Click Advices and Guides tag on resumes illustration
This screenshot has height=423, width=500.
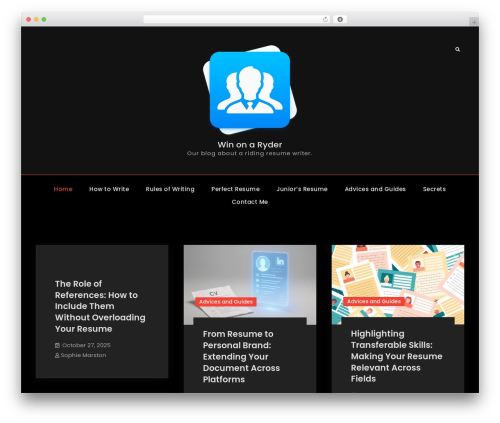tap(374, 301)
